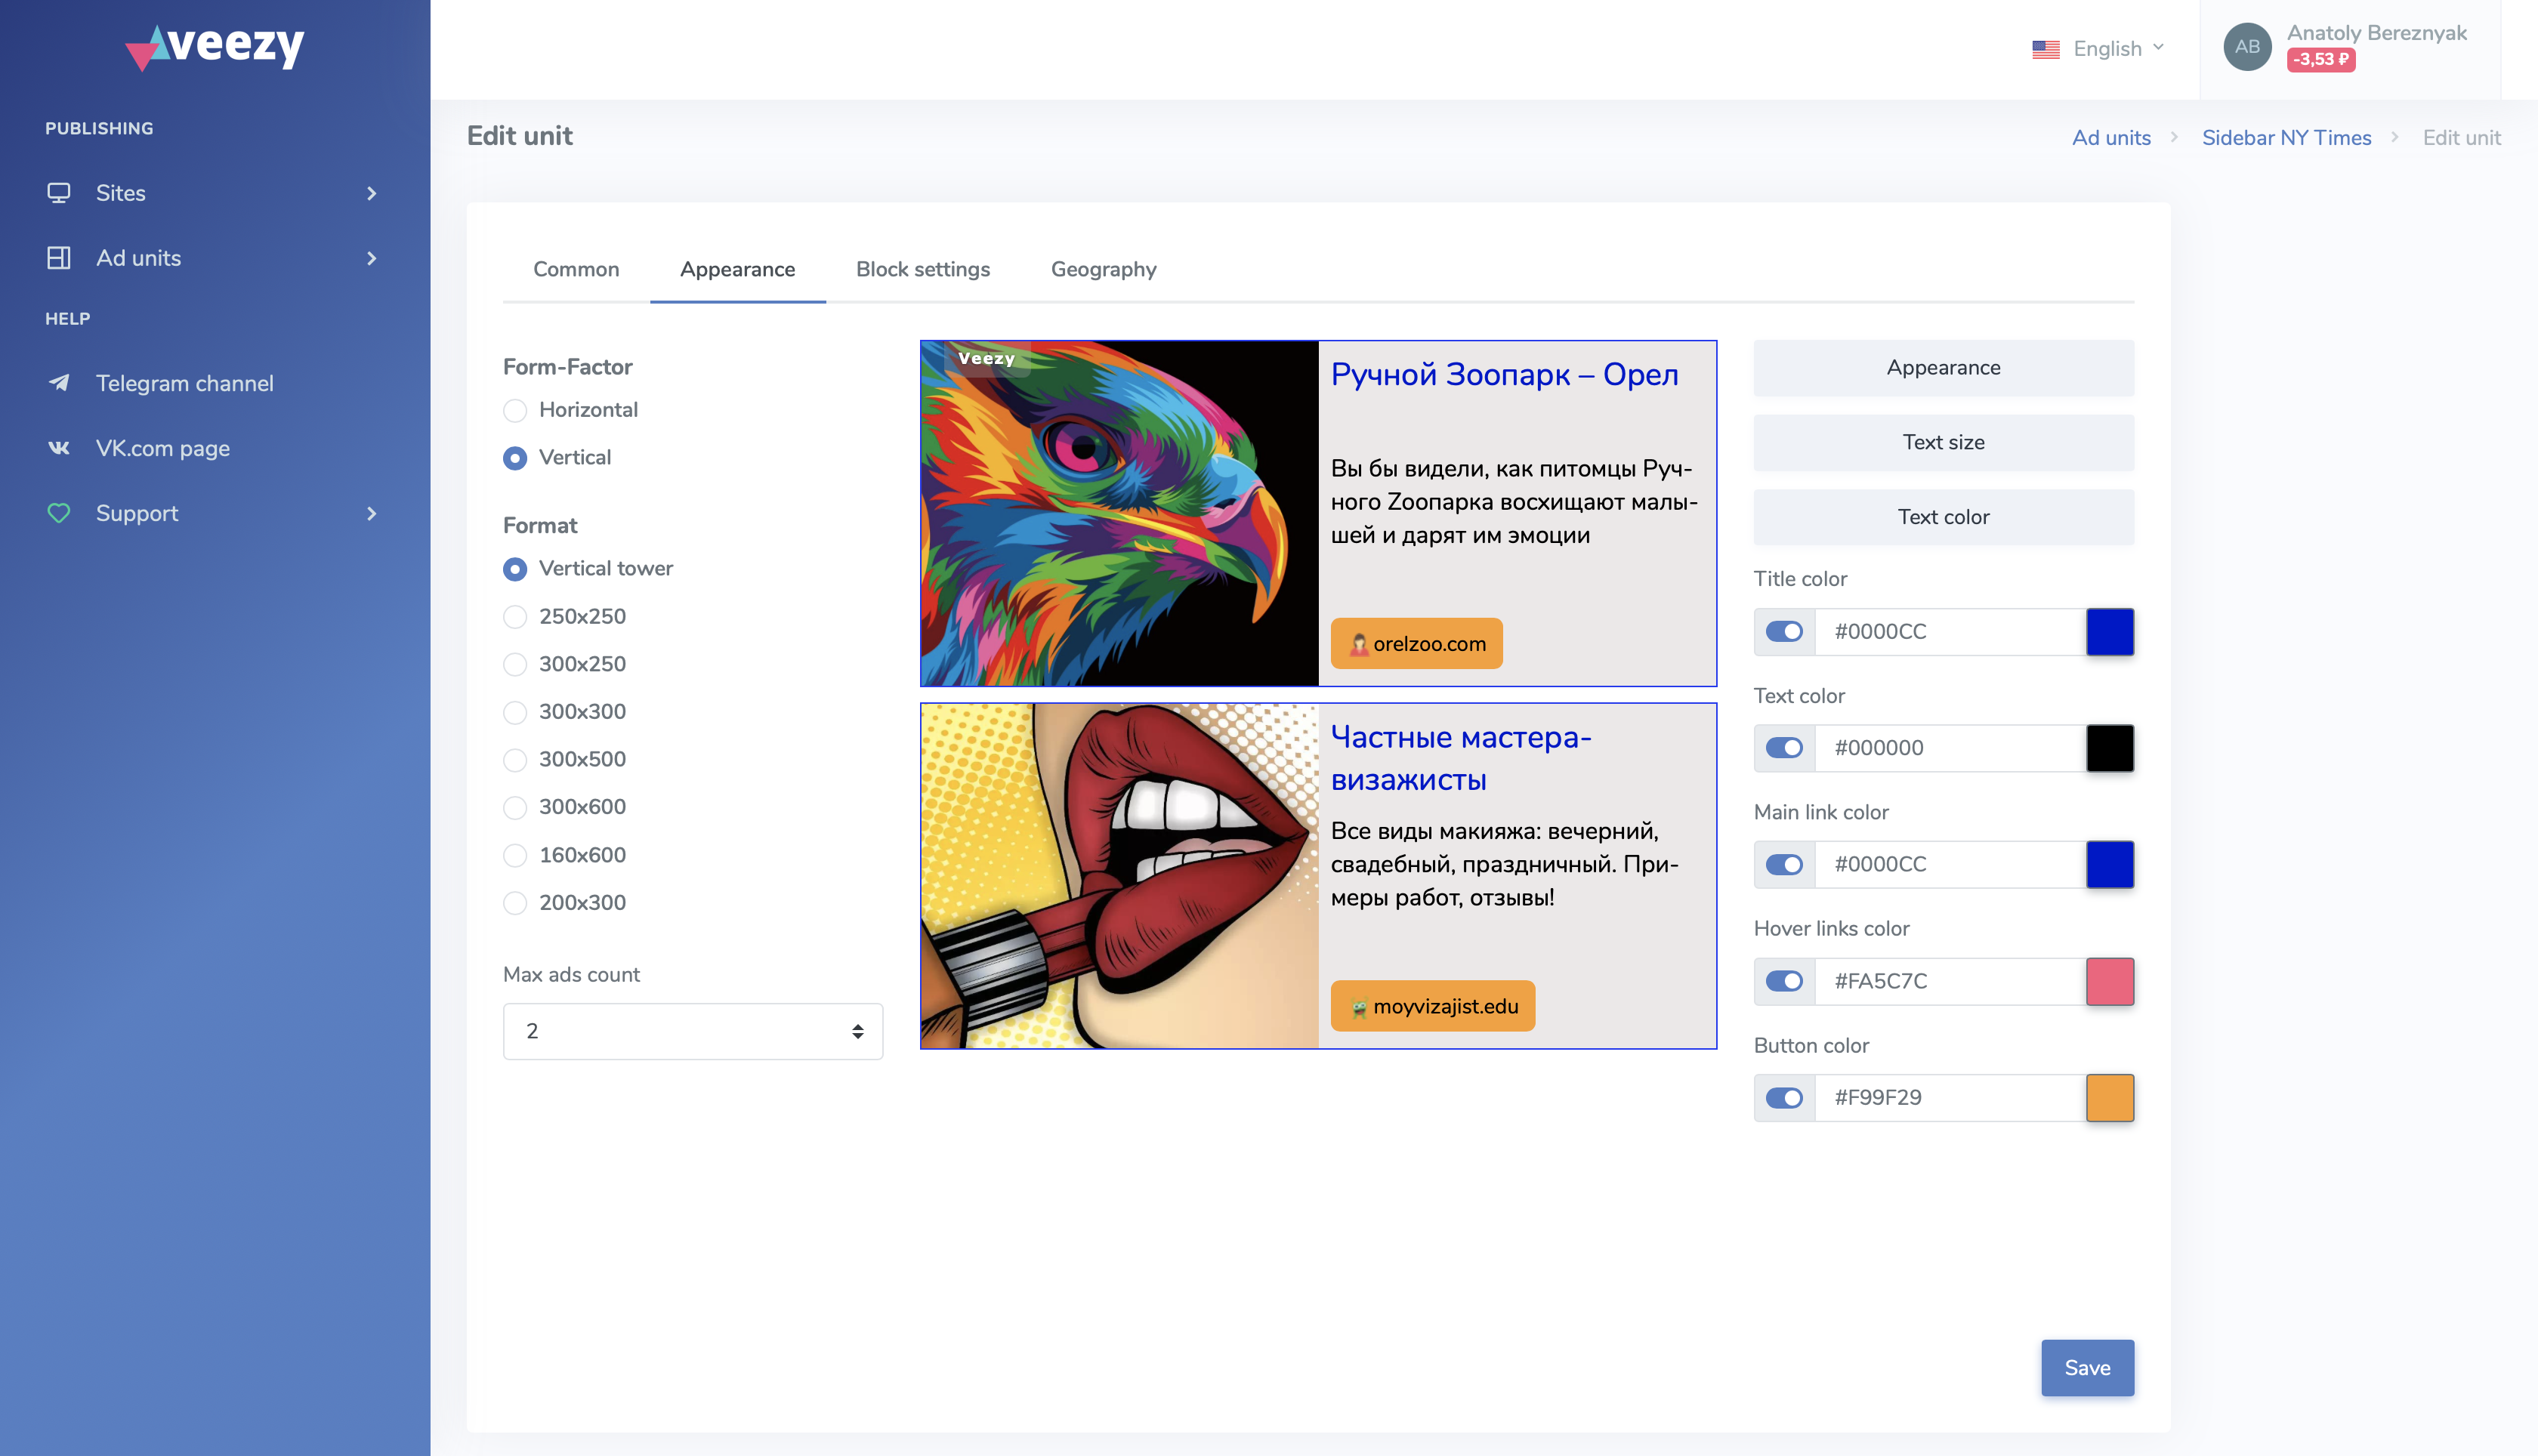The width and height of the screenshot is (2538, 1456).
Task: Click the VK logo icon
Action: [59, 448]
